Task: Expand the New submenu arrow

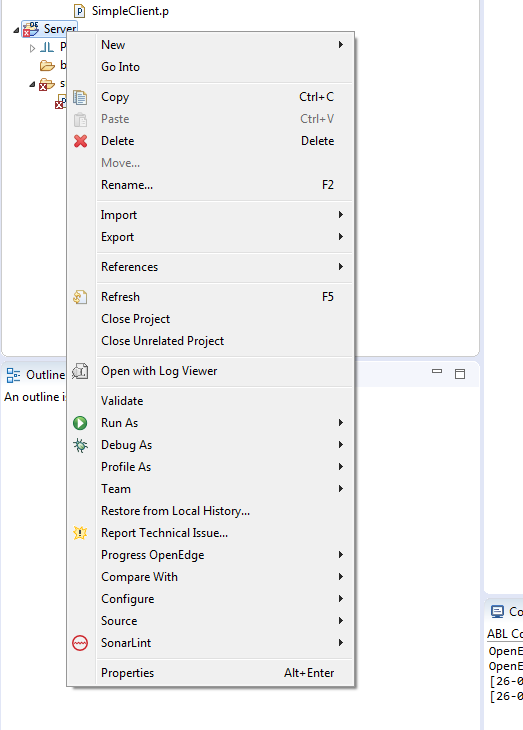Action: click(x=341, y=45)
